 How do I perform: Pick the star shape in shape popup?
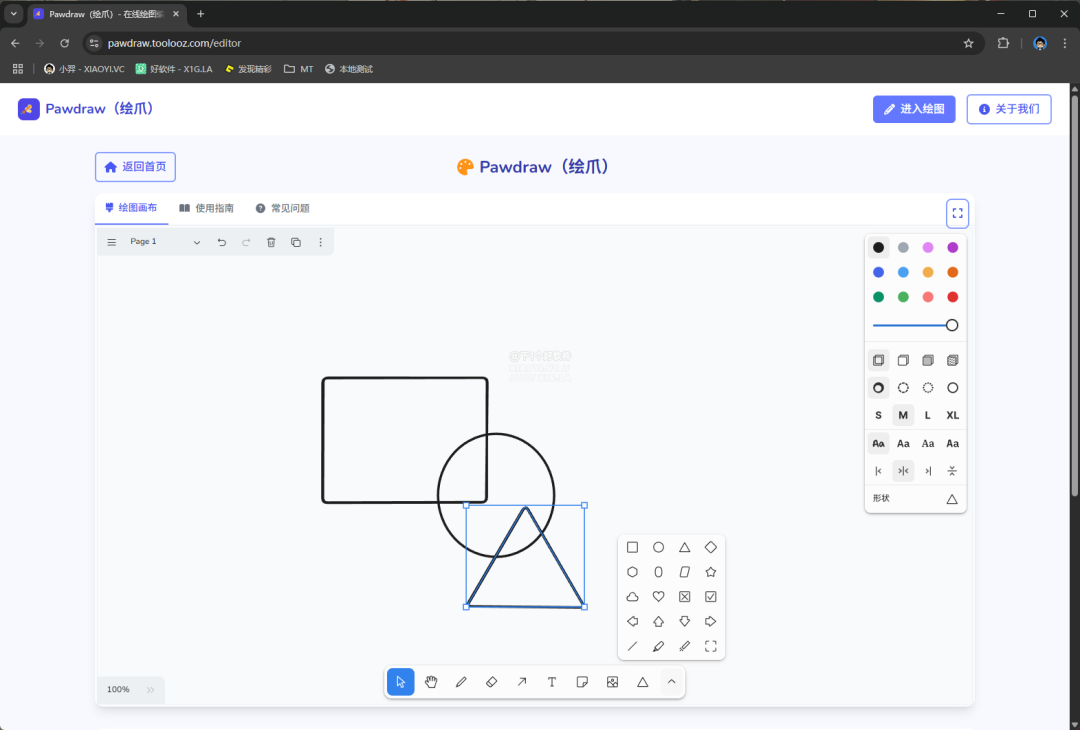711,572
